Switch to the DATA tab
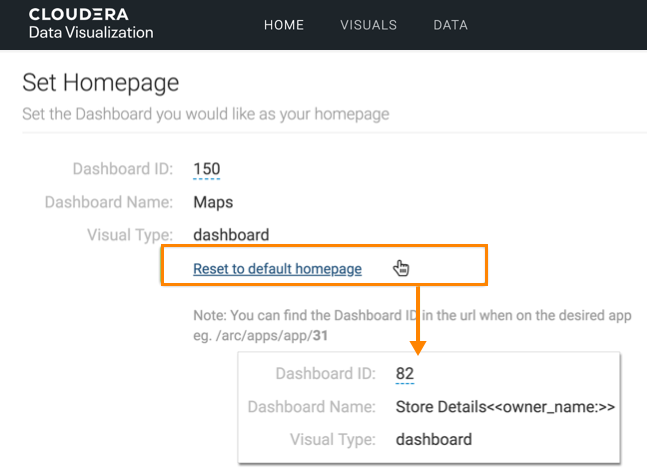This screenshot has width=647, height=470. click(450, 25)
